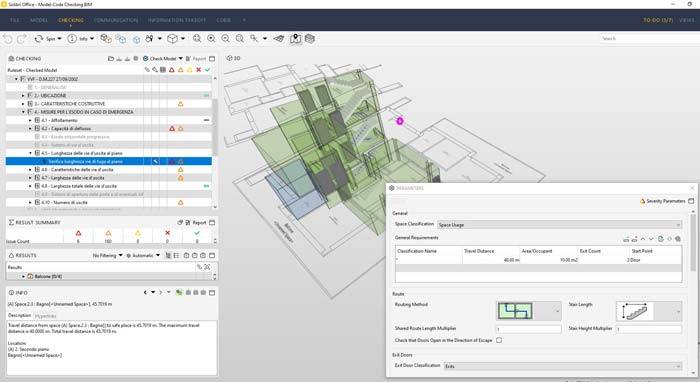The image size is (700, 382).
Task: Click Report in Result Summary panel
Action: tap(196, 222)
